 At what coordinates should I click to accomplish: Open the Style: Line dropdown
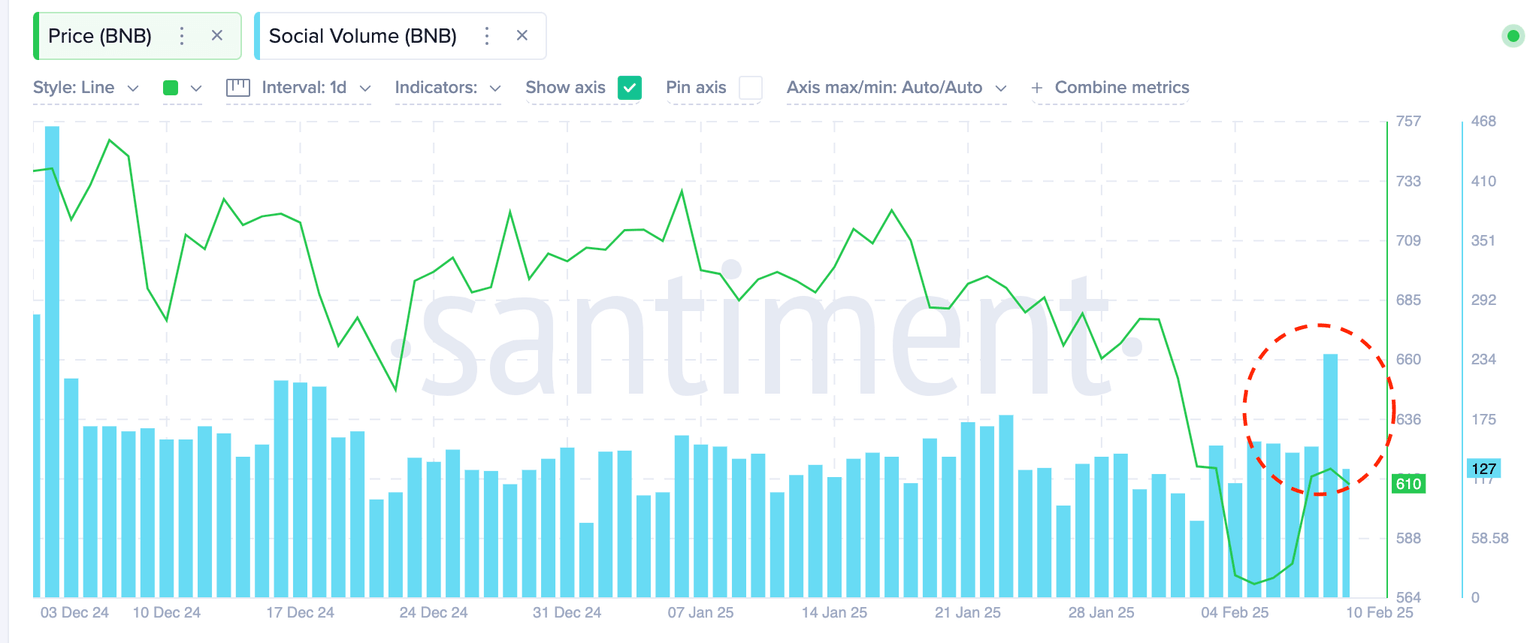click(86, 88)
